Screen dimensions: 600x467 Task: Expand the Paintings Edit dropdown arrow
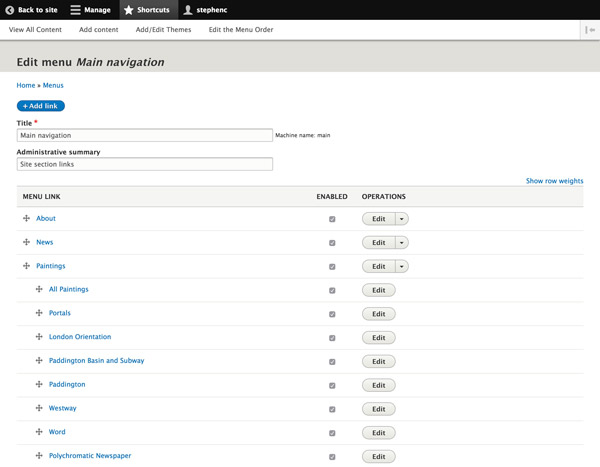pyautogui.click(x=401, y=267)
